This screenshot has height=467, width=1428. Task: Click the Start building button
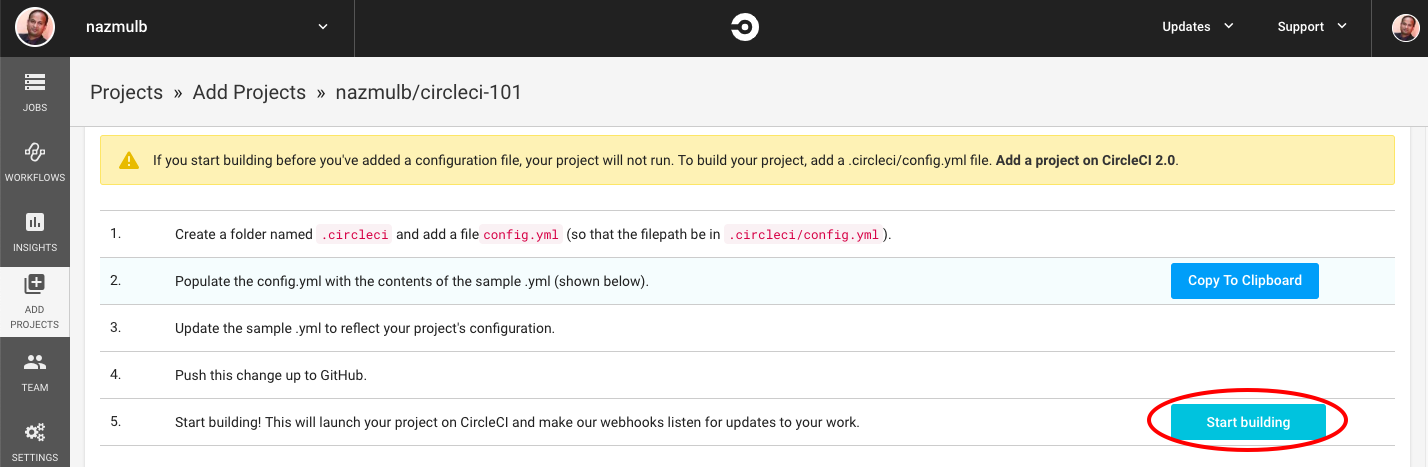pyautogui.click(x=1248, y=422)
